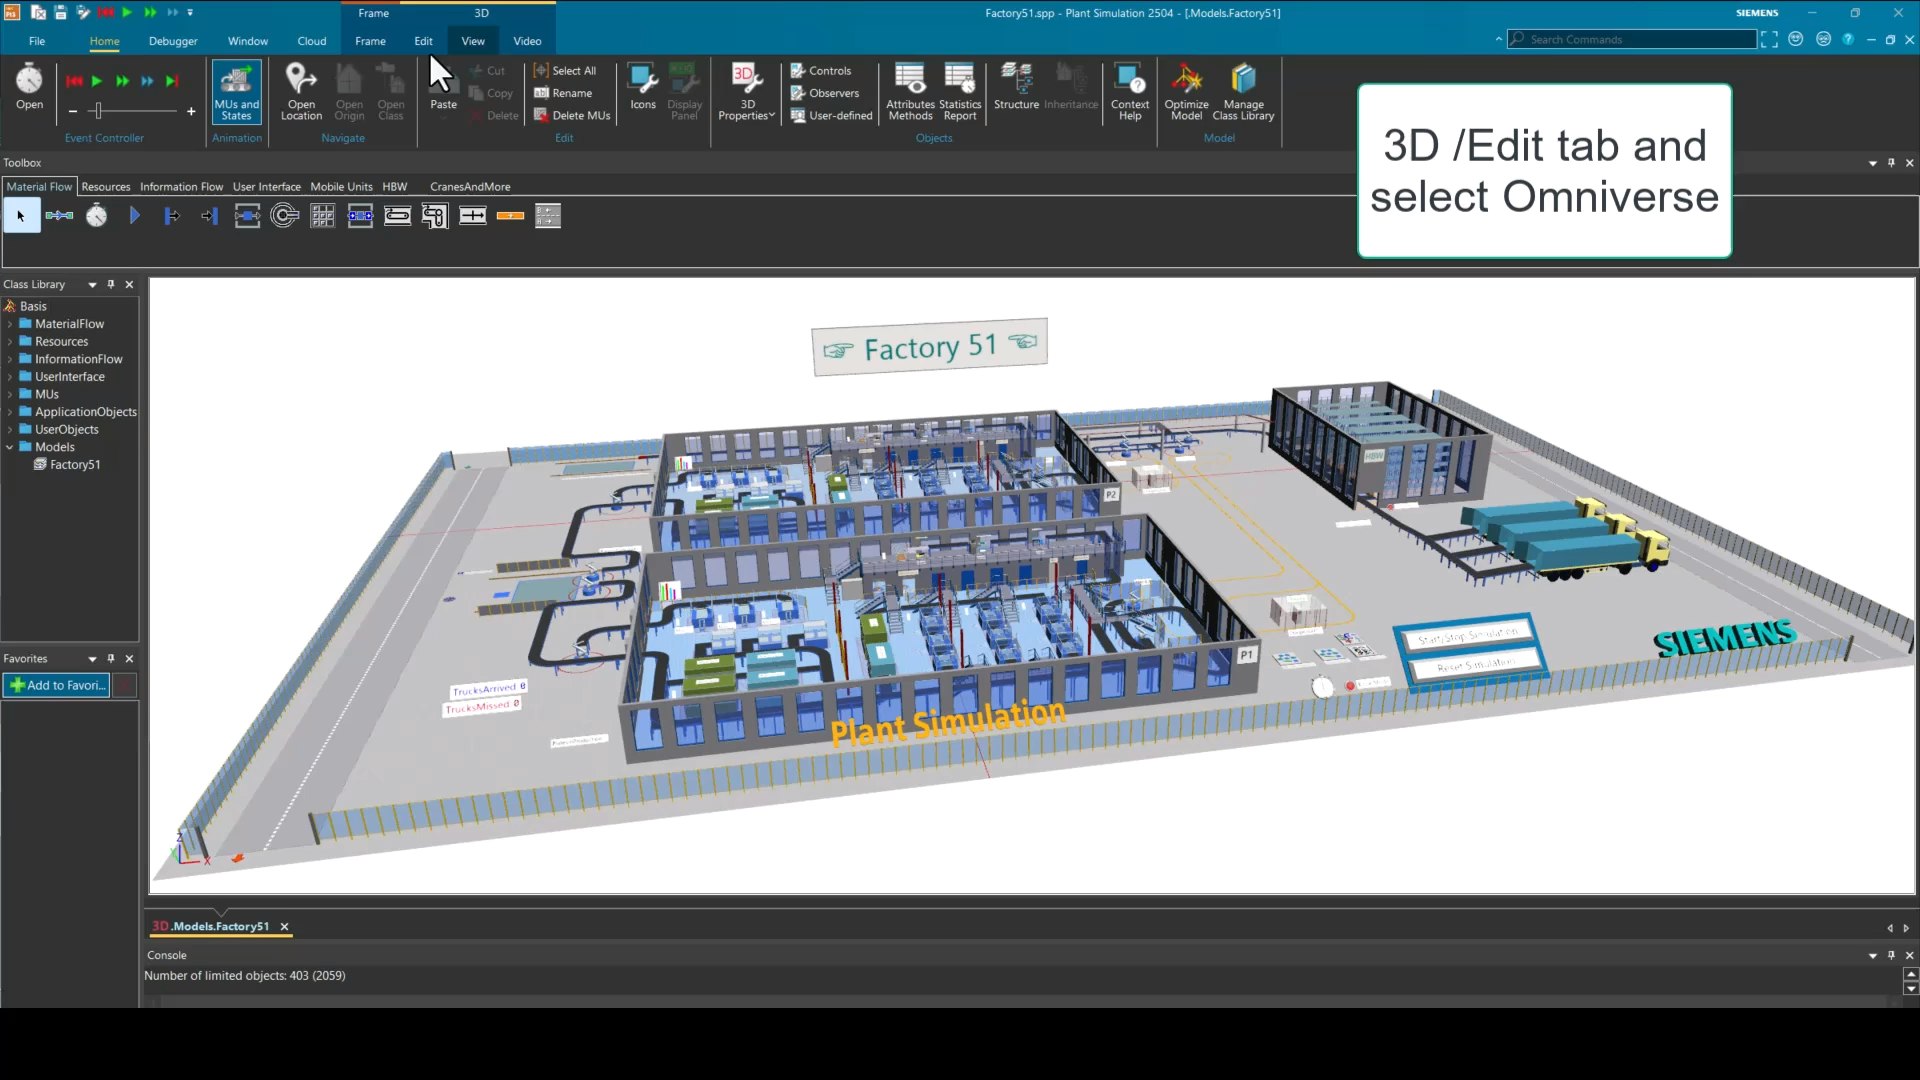The width and height of the screenshot is (1920, 1080).
Task: Open User-defined attributes
Action: pos(831,115)
